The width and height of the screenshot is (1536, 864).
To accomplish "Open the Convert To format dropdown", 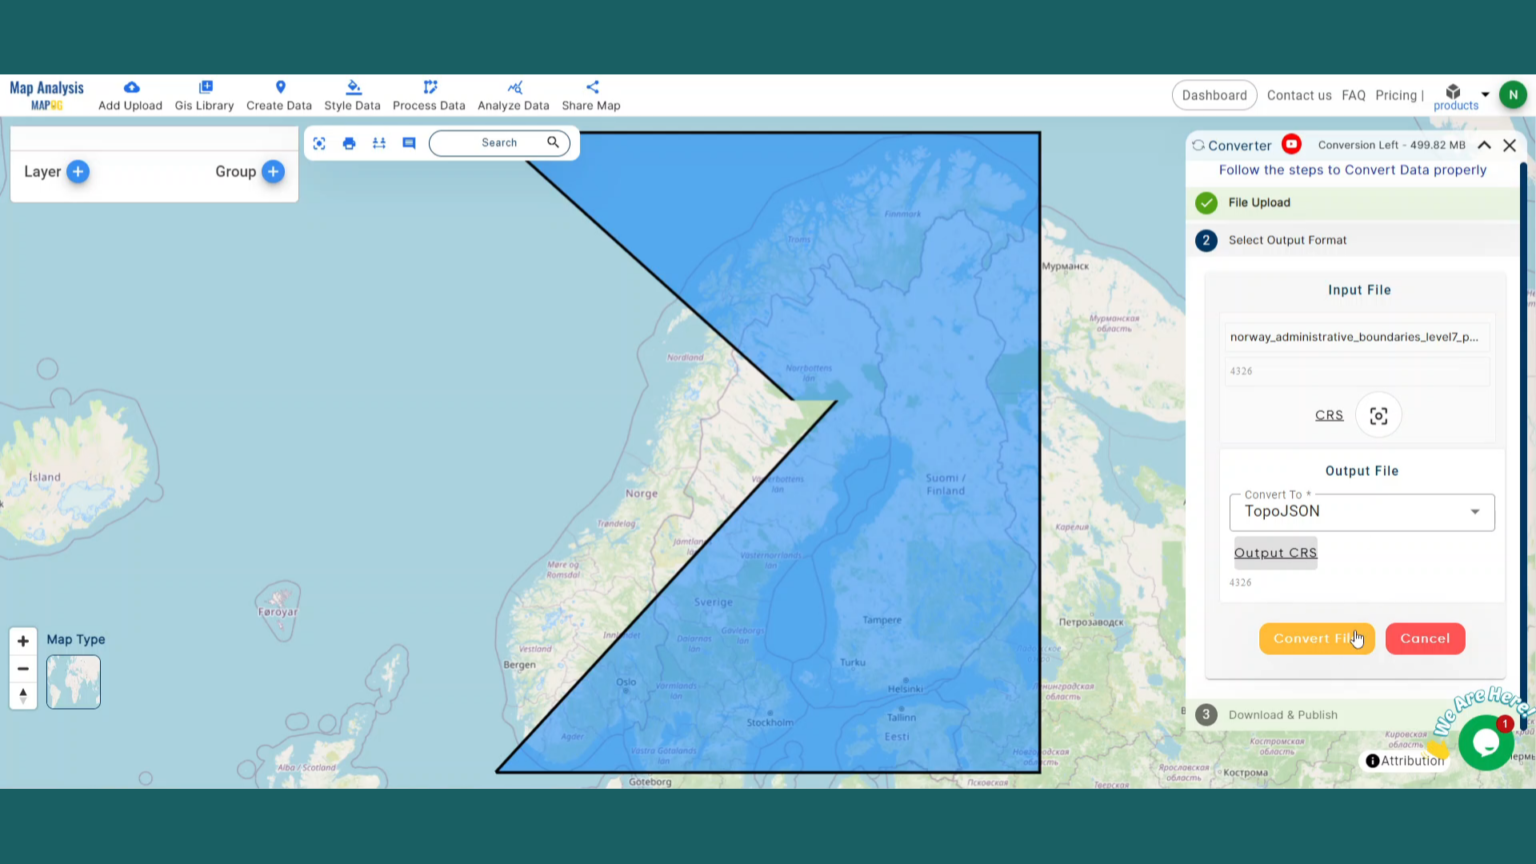I will point(1474,511).
